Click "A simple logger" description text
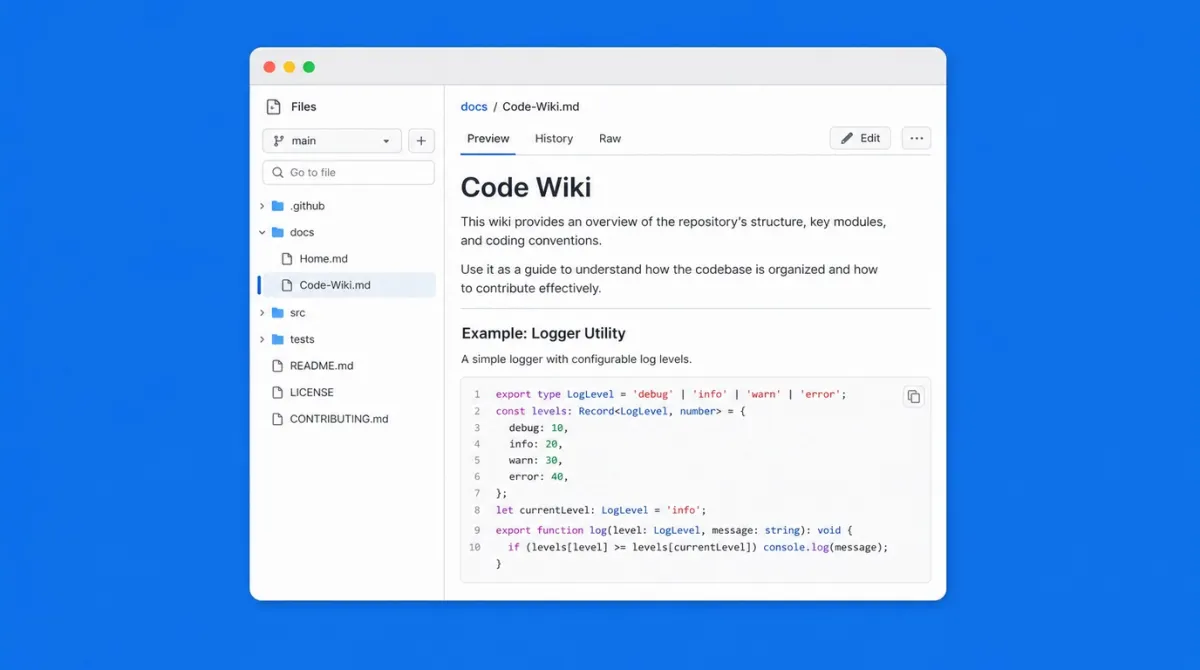Image resolution: width=1200 pixels, height=670 pixels. (576, 359)
